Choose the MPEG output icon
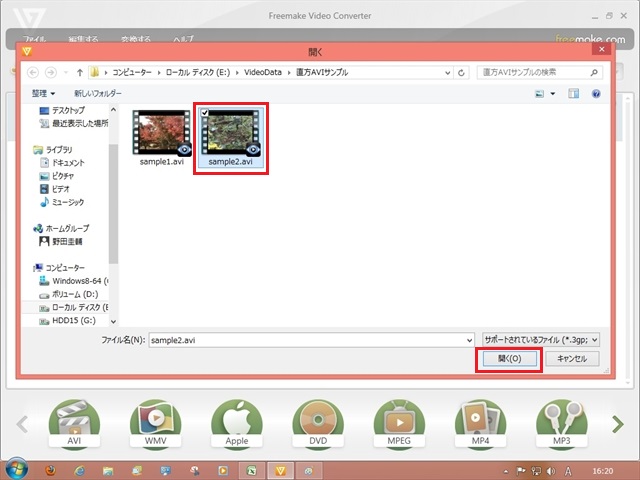Viewport: 640px width, 480px height. click(x=398, y=422)
